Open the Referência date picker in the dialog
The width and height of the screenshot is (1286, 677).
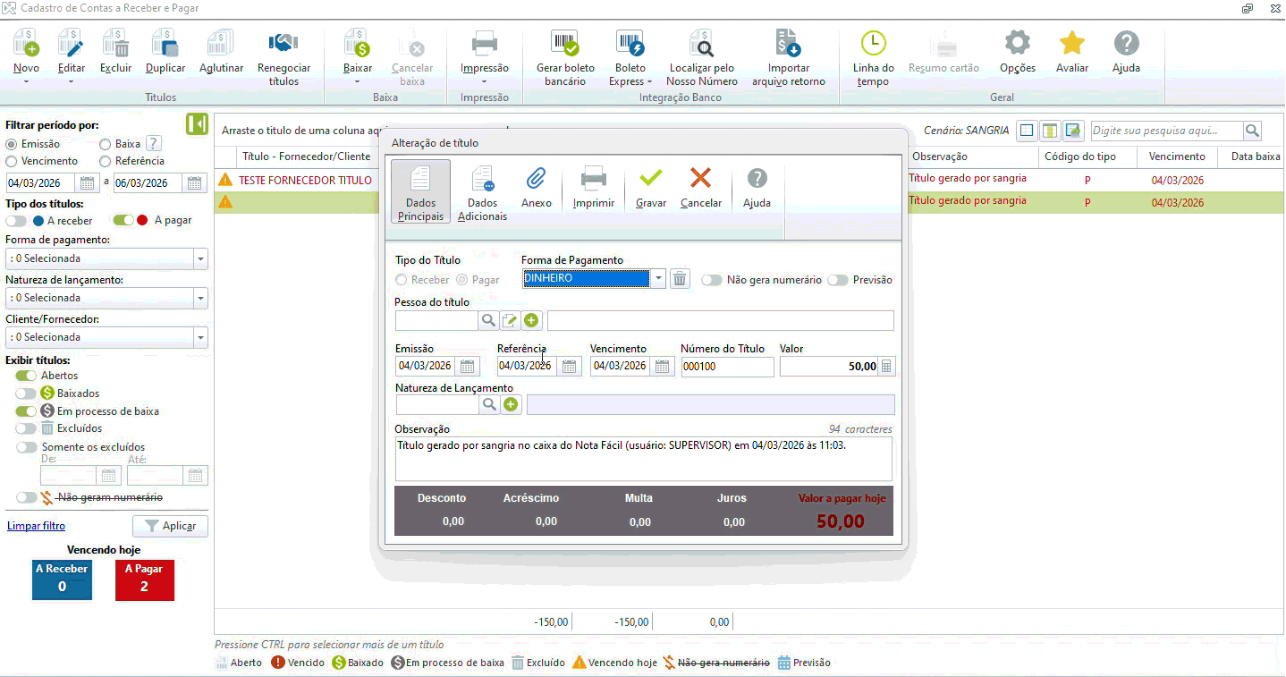coord(569,367)
